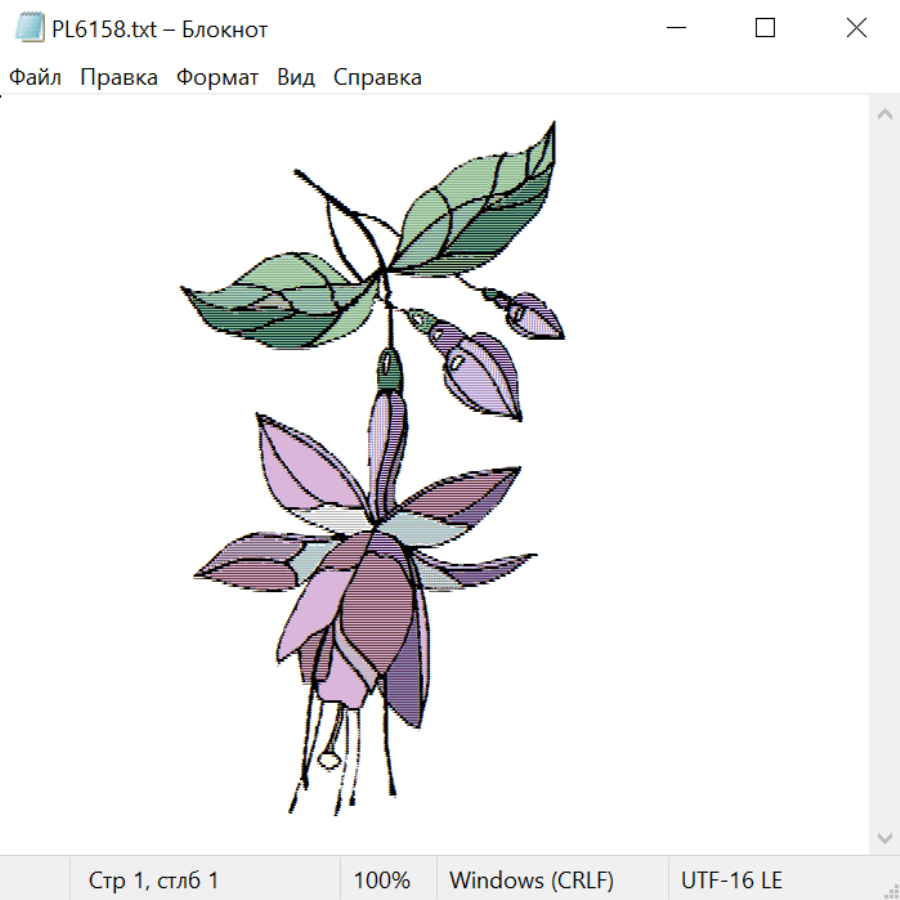900x900 pixels.
Task: Open the Файл menu
Action: (x=35, y=77)
